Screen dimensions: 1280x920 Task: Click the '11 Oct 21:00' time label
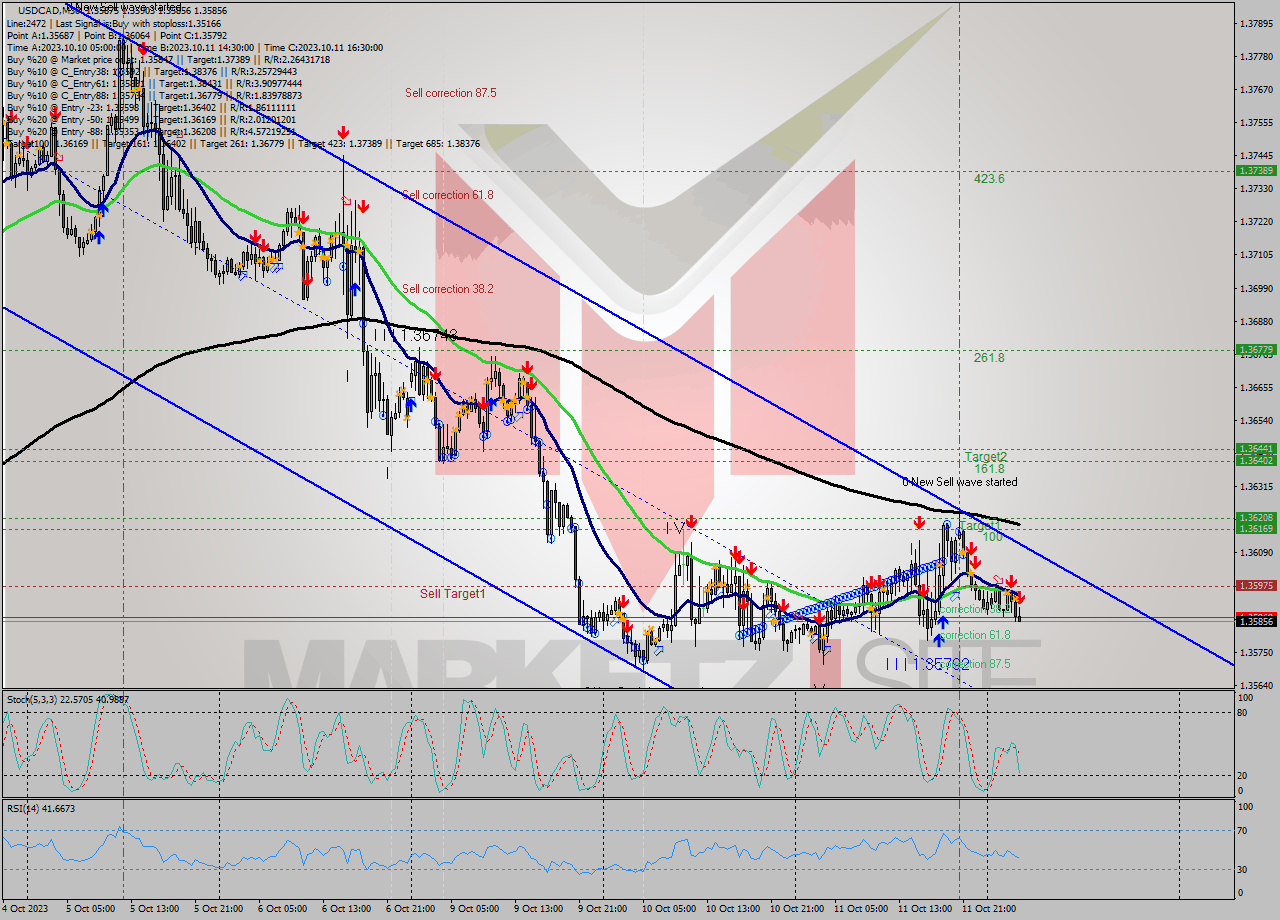tap(987, 909)
